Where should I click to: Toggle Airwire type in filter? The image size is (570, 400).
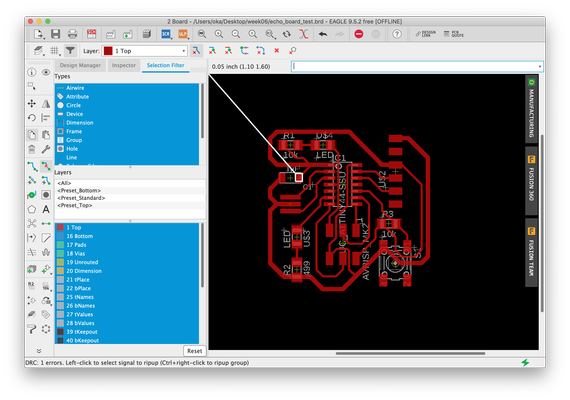click(x=127, y=88)
